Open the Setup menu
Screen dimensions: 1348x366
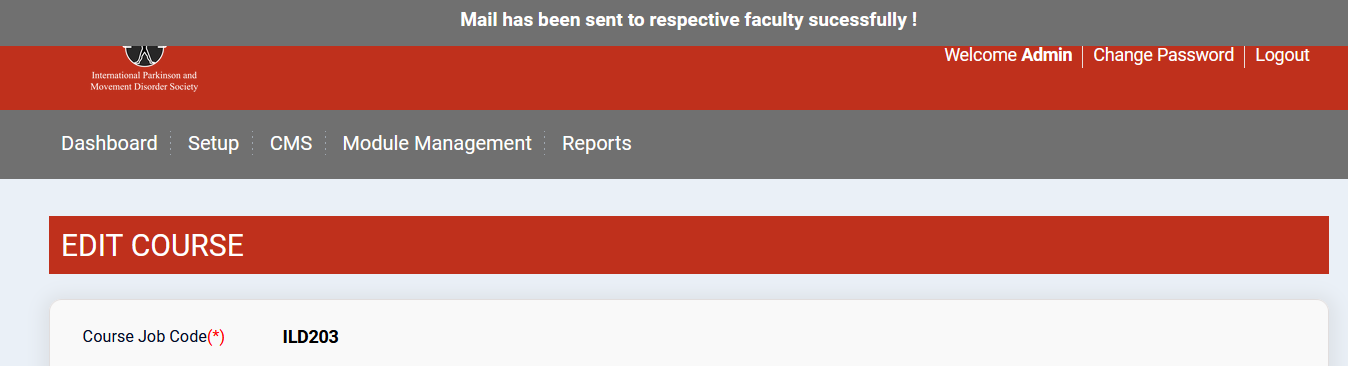click(213, 143)
